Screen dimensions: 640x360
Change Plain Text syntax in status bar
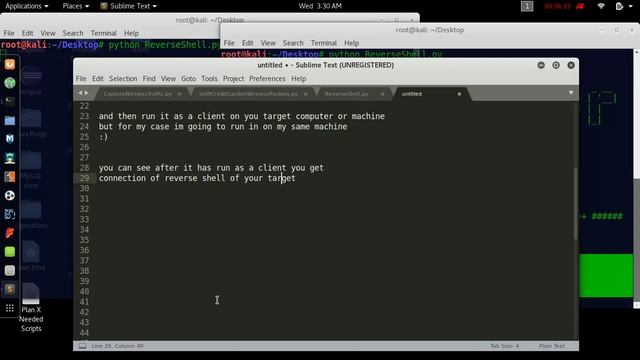(x=551, y=346)
